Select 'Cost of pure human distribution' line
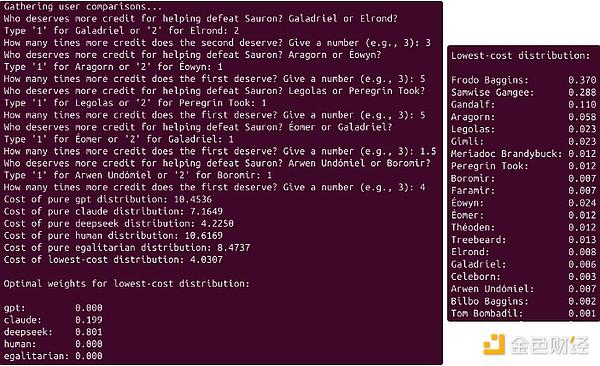This screenshot has width=600, height=366. pos(113,235)
